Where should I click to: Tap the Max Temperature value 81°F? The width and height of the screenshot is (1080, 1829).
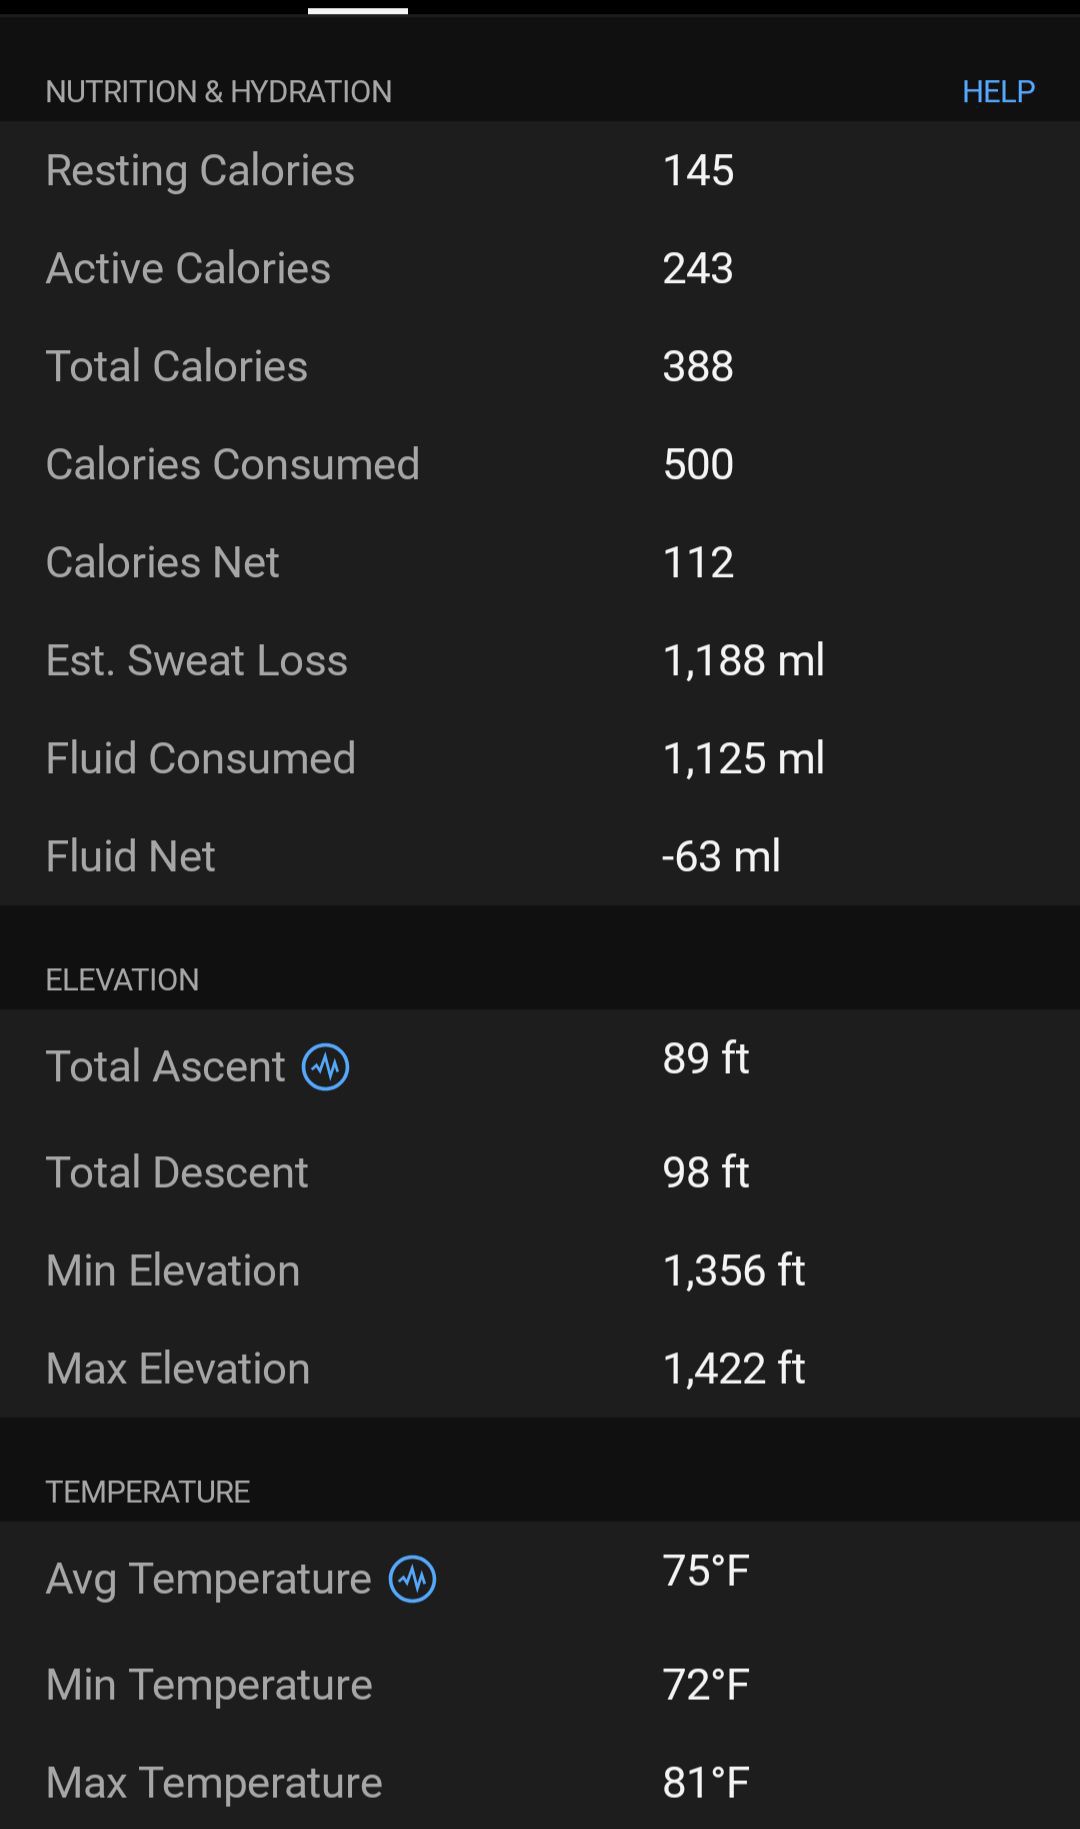(x=706, y=1782)
